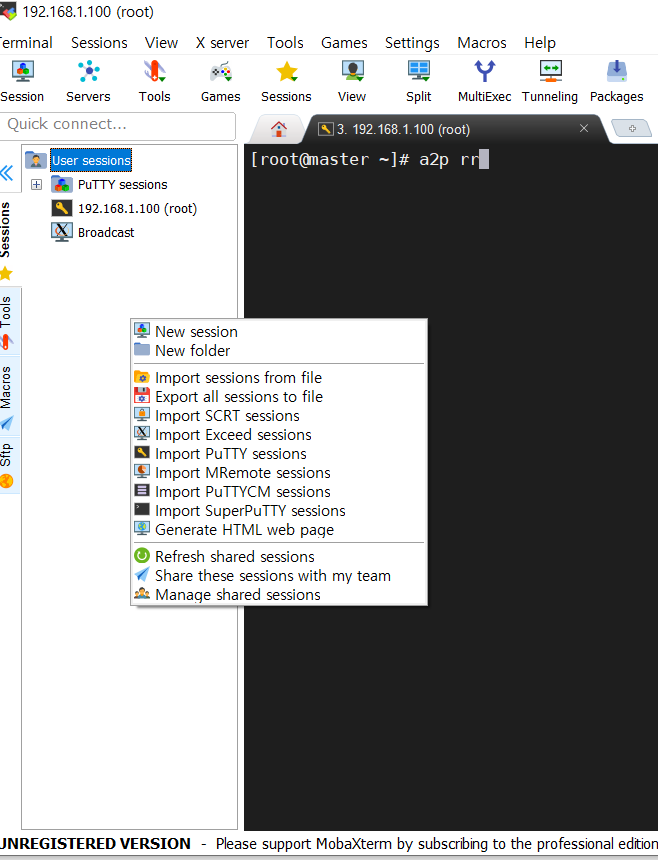Open the Sessions star sidebar tab

point(7,239)
